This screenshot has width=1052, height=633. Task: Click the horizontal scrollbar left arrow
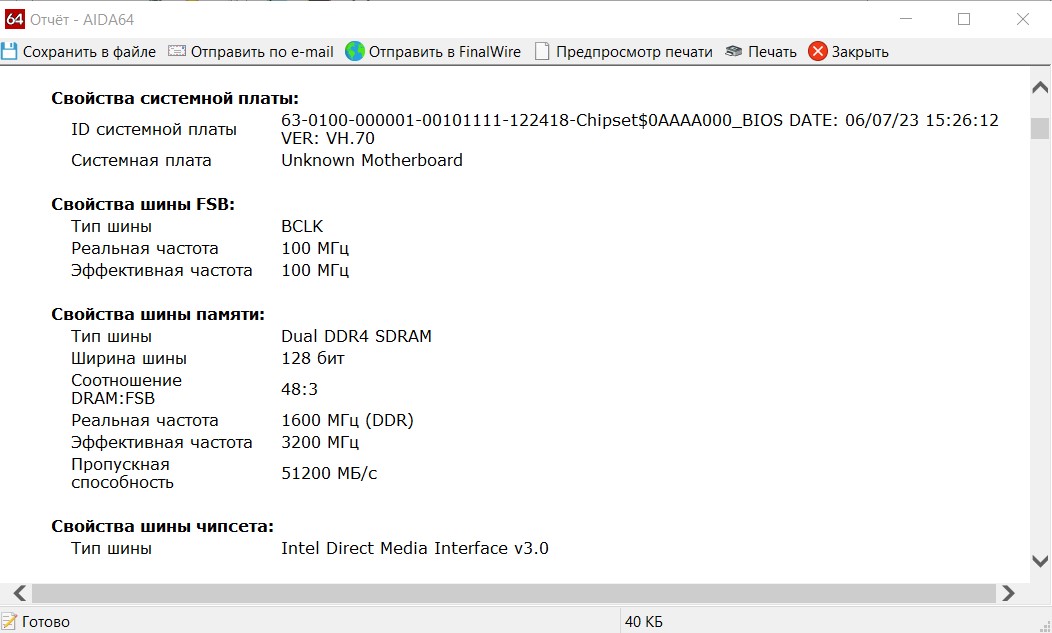(19, 593)
